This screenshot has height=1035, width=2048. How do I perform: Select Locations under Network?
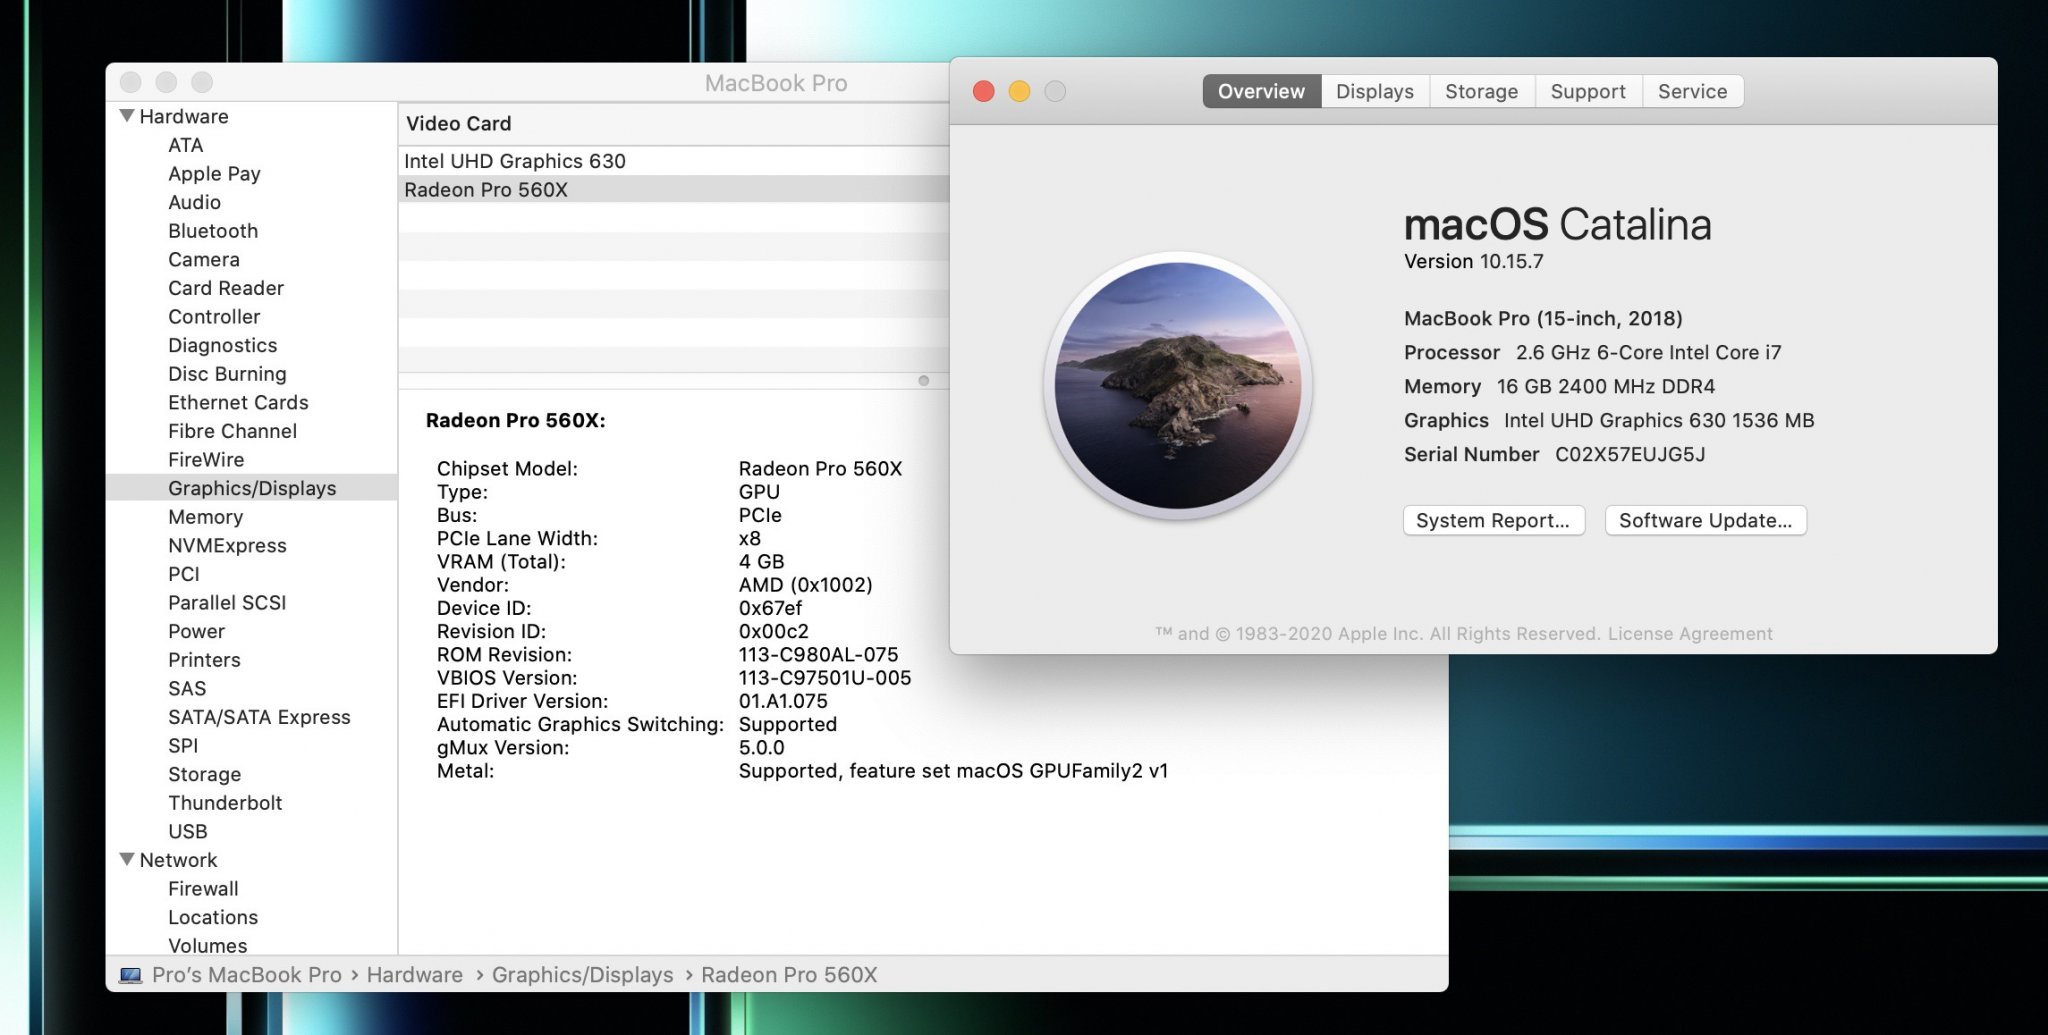[x=213, y=917]
